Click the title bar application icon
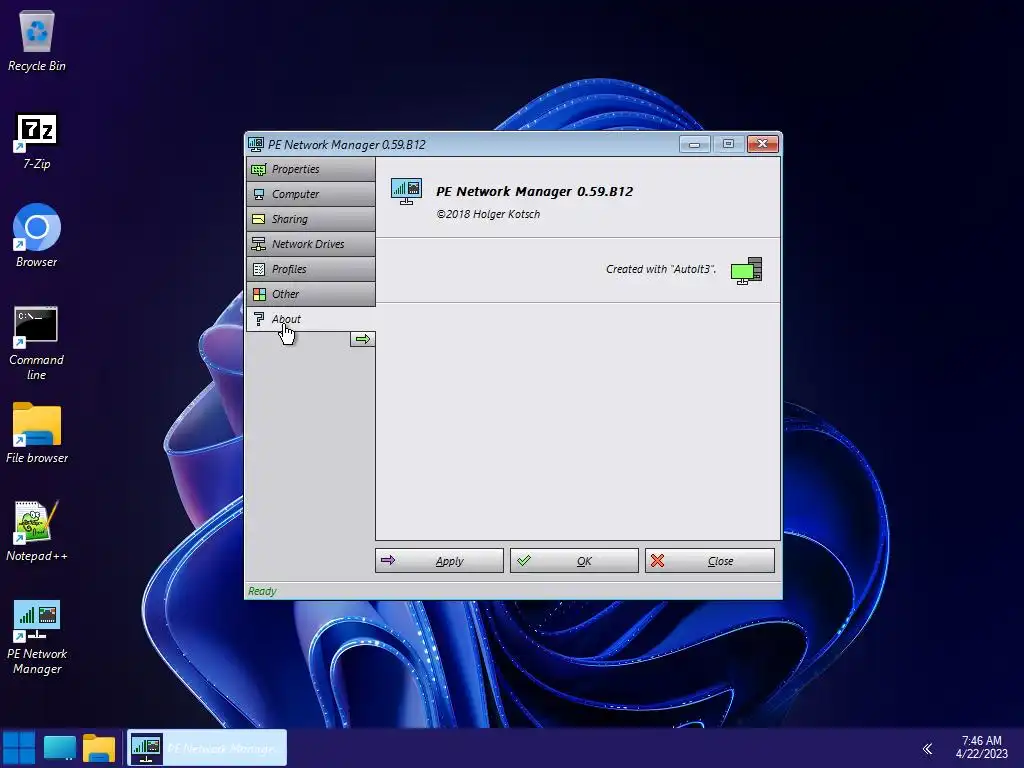Image resolution: width=1024 pixels, height=768 pixels. tap(256, 144)
